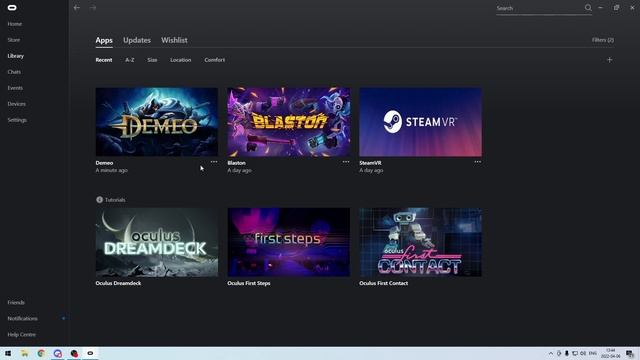This screenshot has width=640, height=360.
Task: Open the Oculus Dreamdeck thumbnail
Action: click(x=157, y=242)
